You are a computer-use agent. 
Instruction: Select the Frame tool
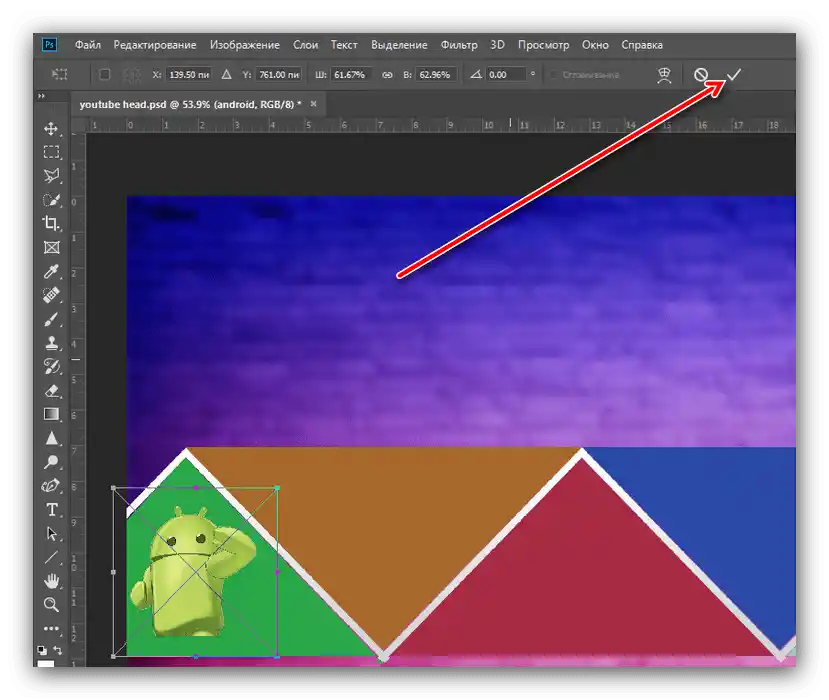51,247
